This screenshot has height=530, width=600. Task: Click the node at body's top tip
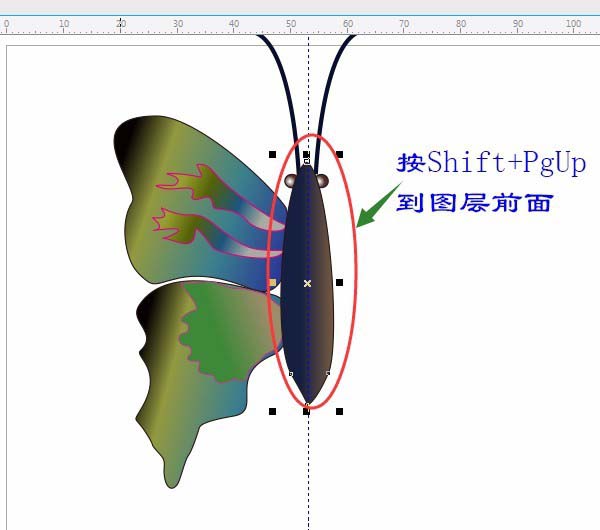point(307,162)
